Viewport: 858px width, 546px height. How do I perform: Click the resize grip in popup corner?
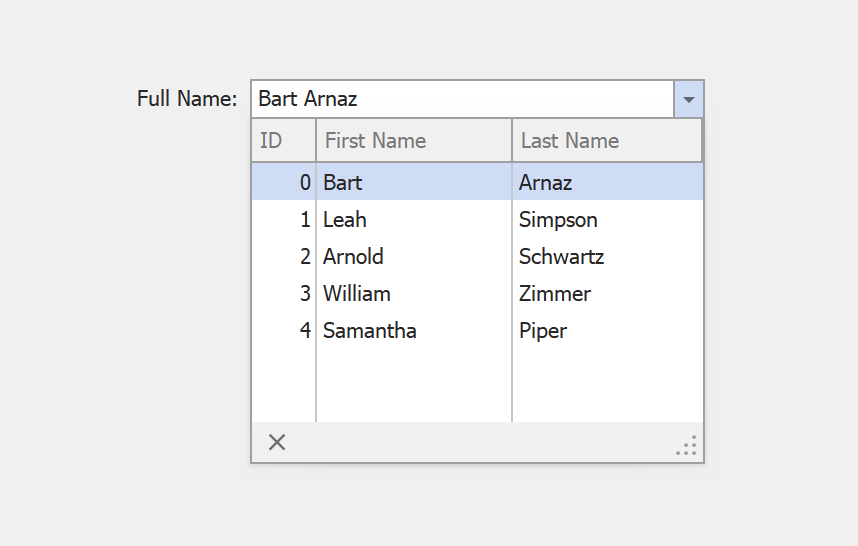(687, 446)
